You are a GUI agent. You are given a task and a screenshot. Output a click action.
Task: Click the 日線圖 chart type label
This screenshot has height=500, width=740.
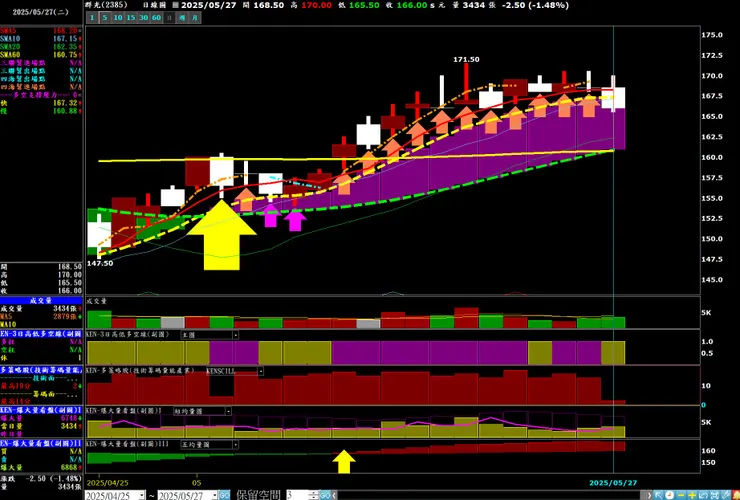(x=155, y=5)
